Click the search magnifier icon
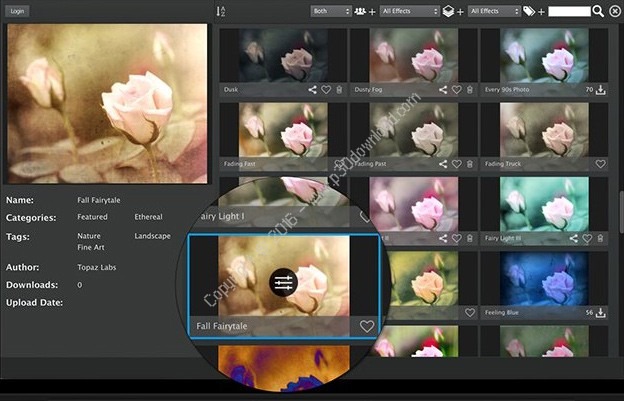624x401 pixels. pyautogui.click(x=598, y=11)
